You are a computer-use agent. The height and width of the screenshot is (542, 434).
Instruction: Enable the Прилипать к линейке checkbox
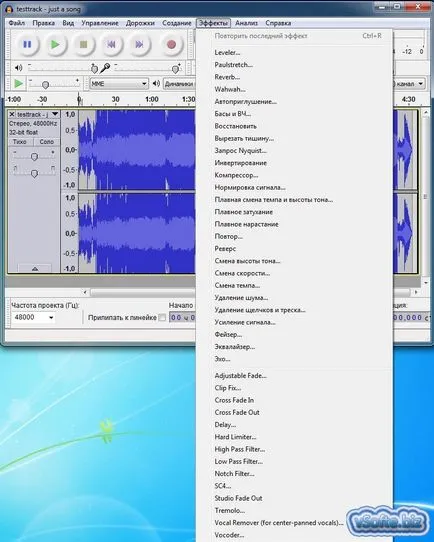pos(162,318)
